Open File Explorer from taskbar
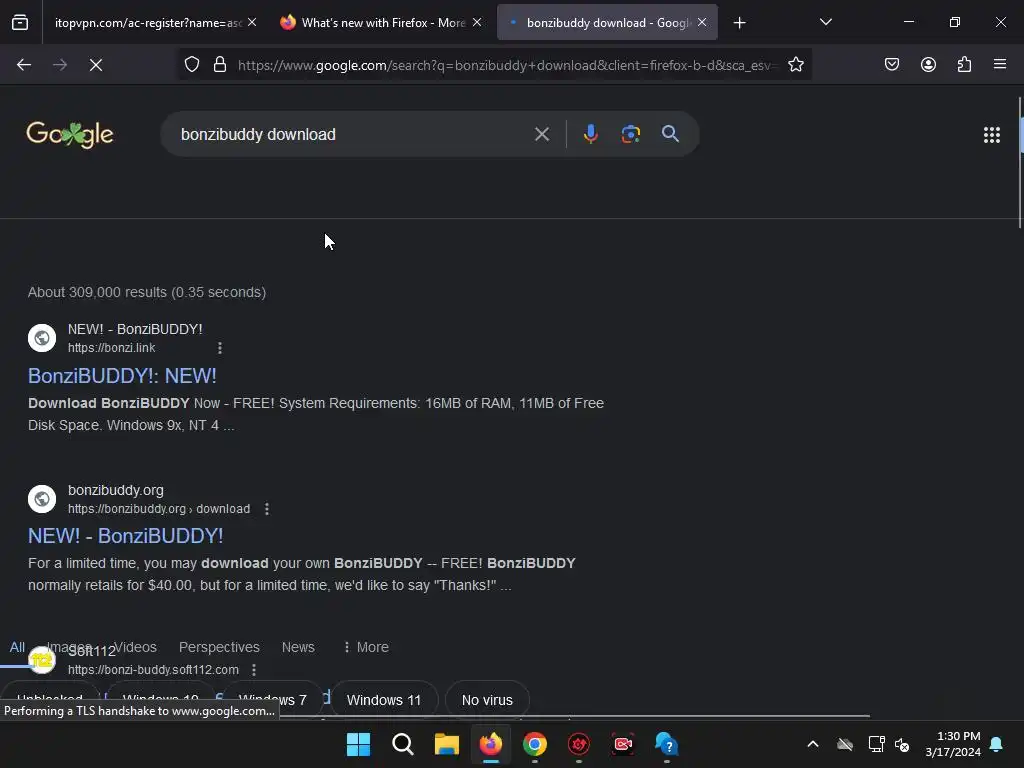The height and width of the screenshot is (768, 1024). pyautogui.click(x=447, y=744)
